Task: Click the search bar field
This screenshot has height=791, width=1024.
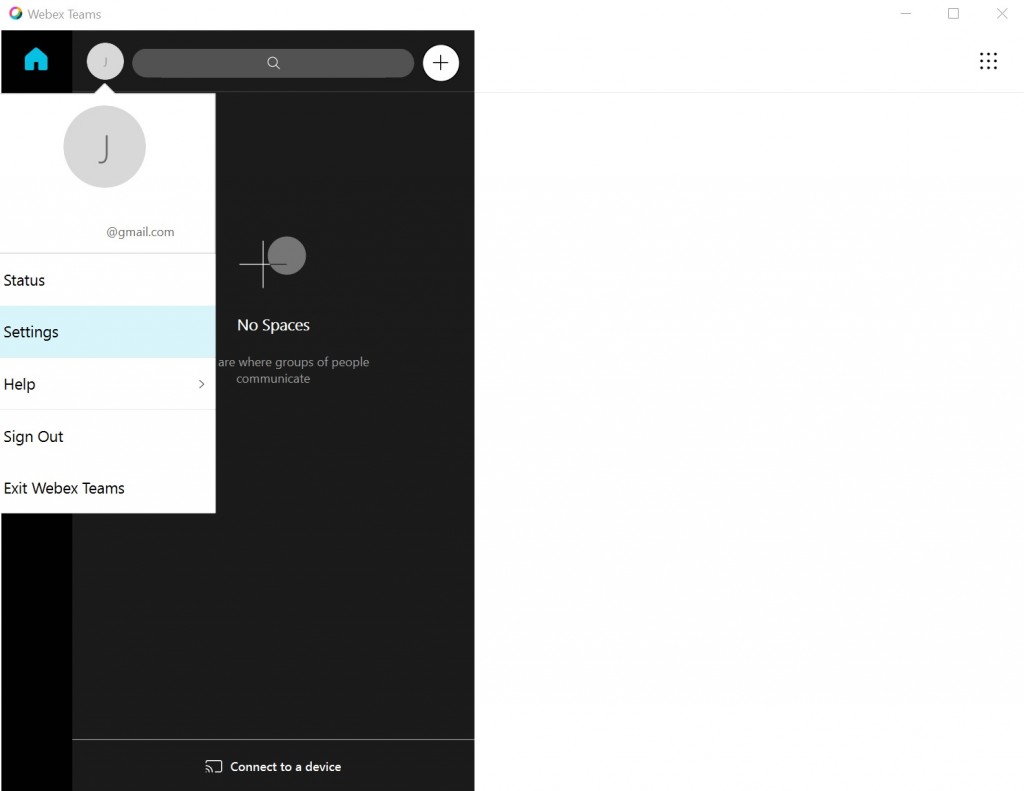Action: (273, 63)
